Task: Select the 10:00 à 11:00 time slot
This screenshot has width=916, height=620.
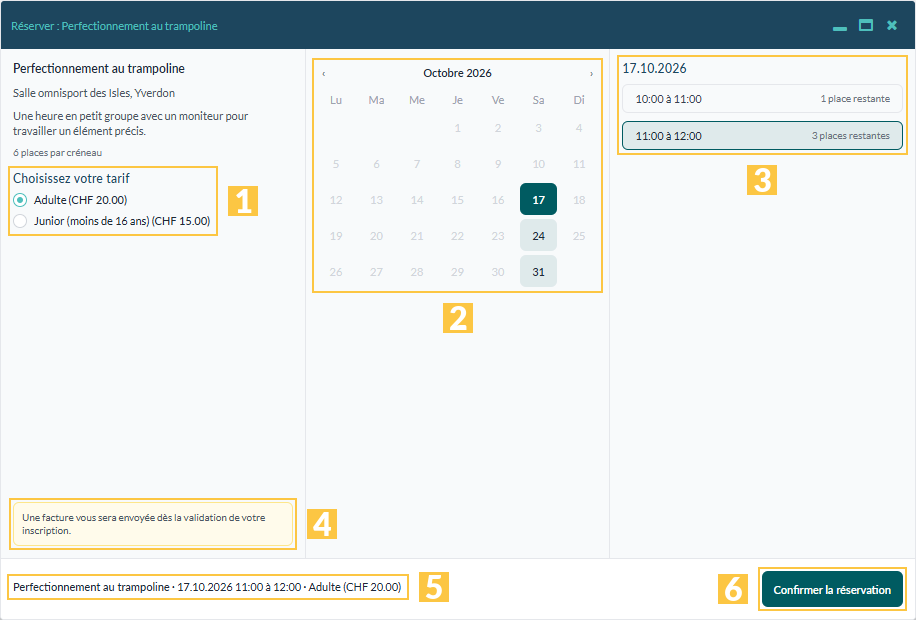Action: tap(762, 99)
